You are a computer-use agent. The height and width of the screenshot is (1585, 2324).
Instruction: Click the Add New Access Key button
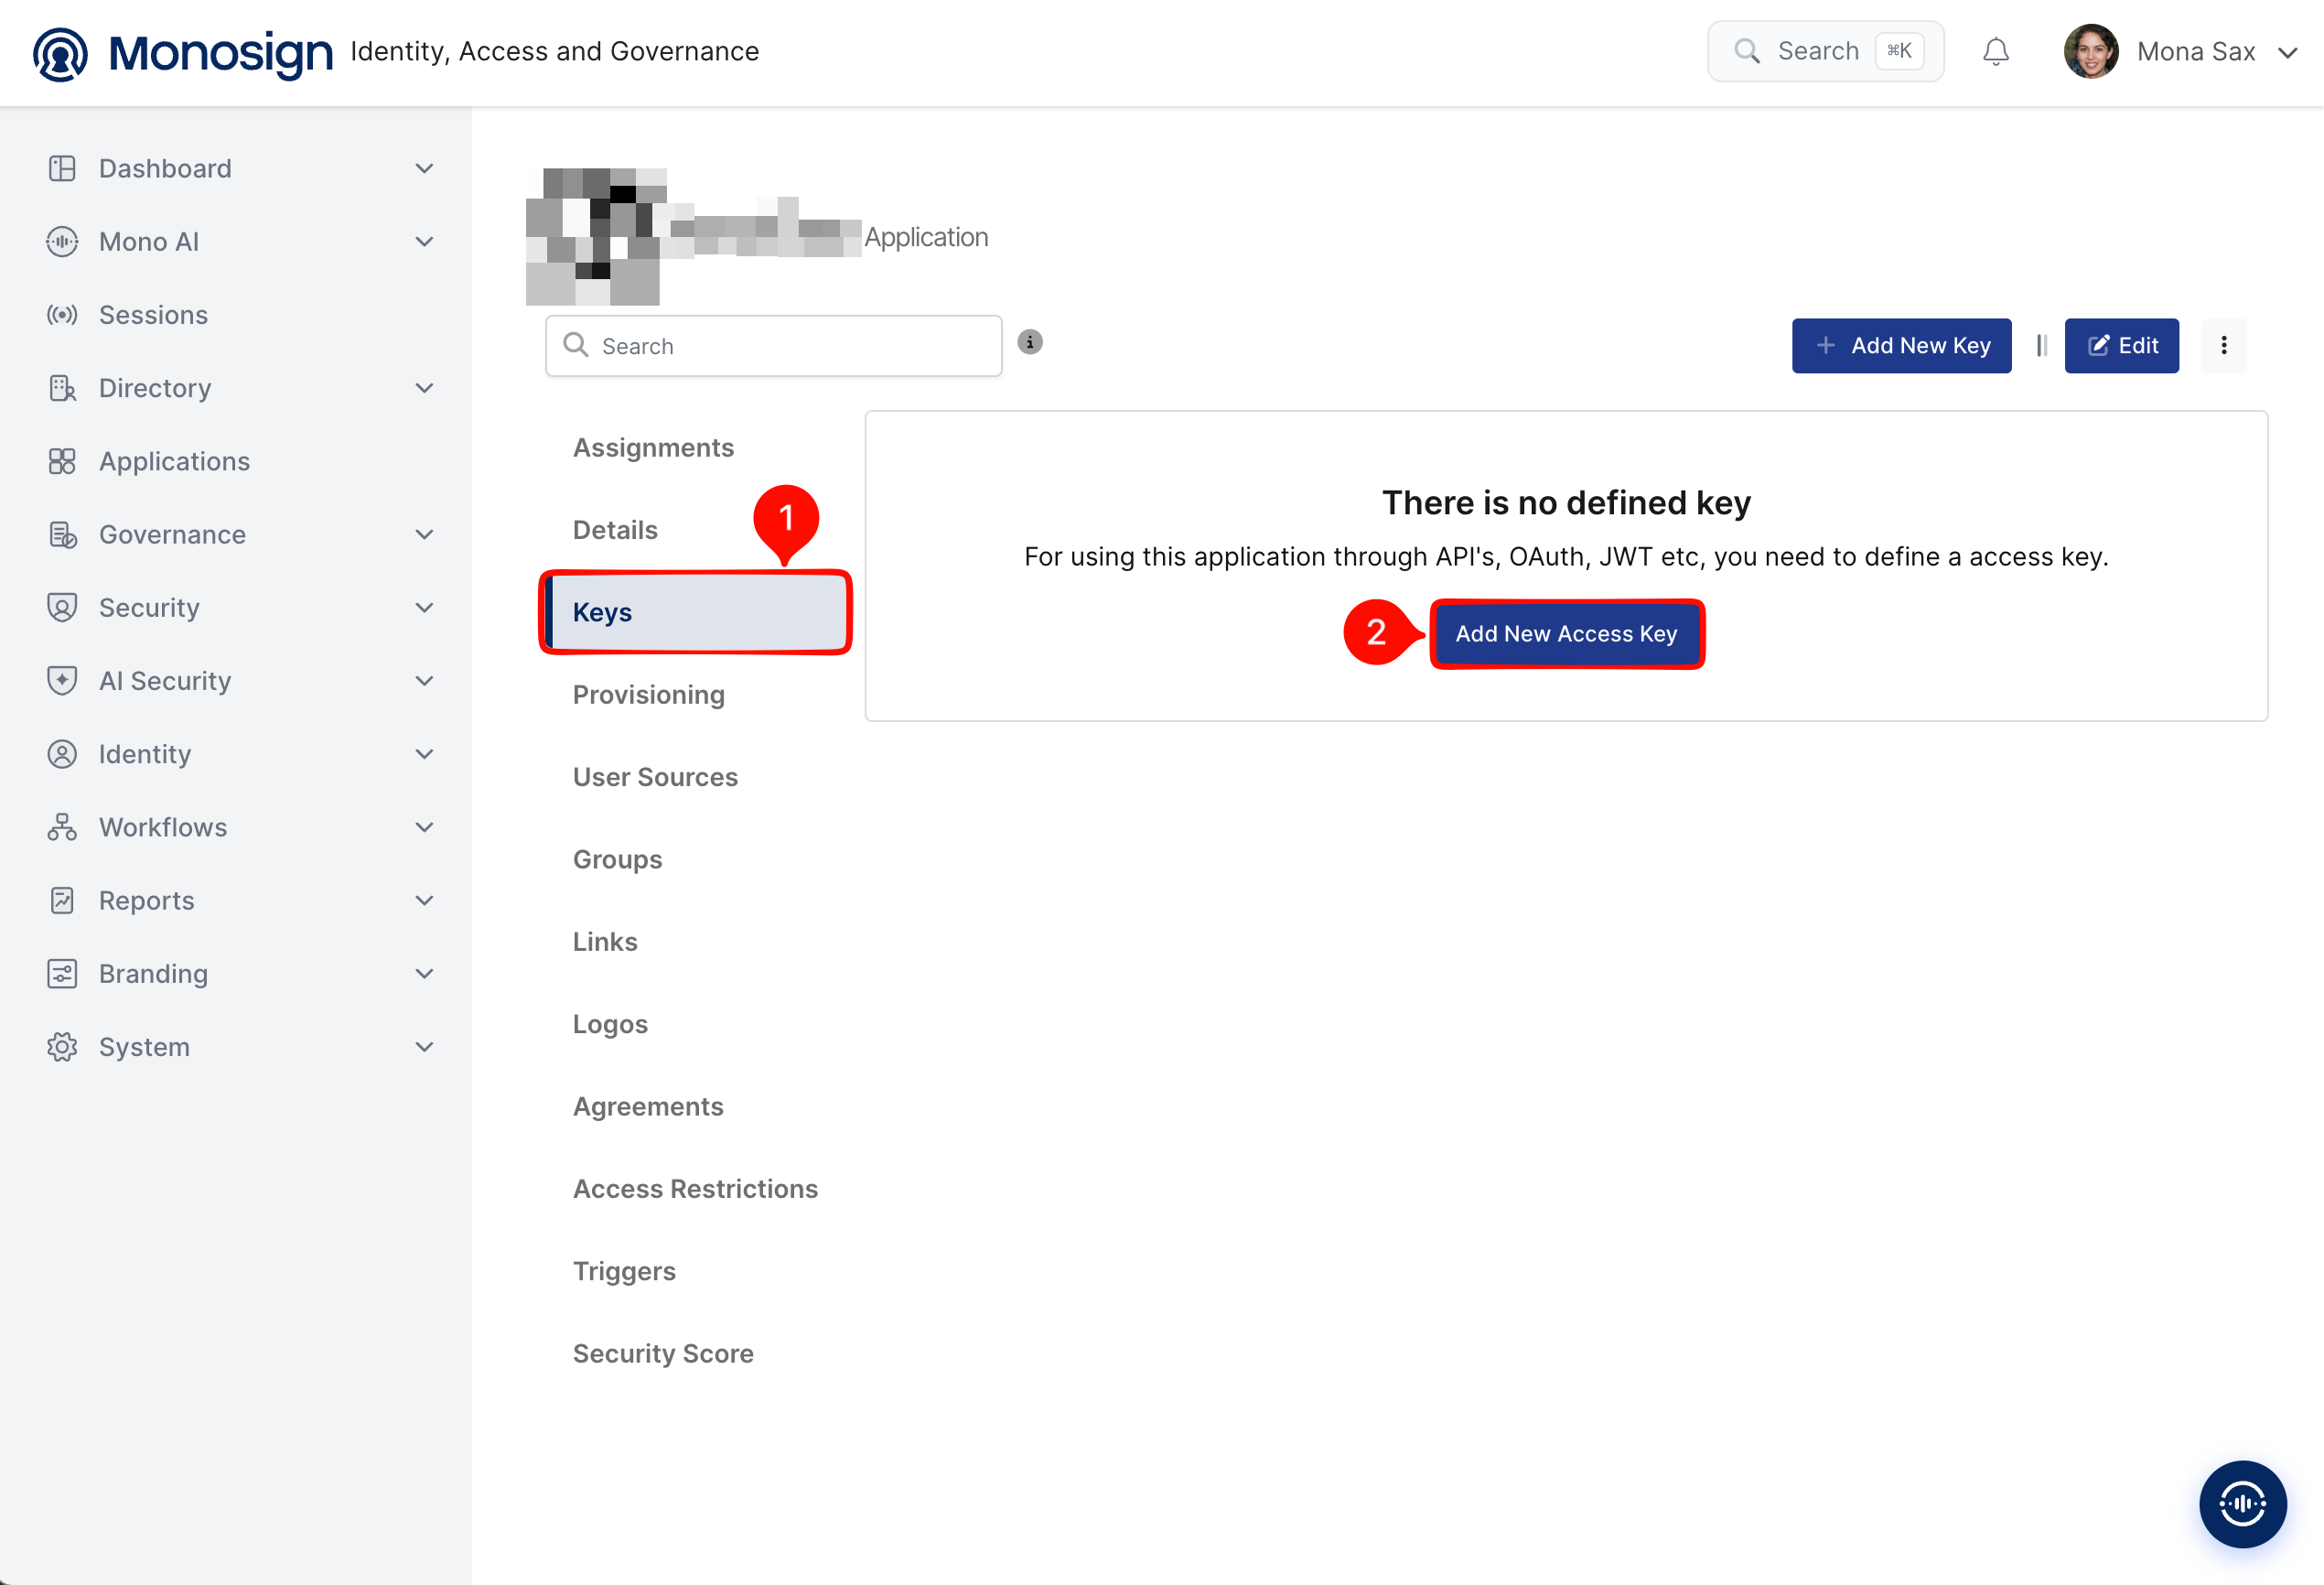(x=1566, y=633)
